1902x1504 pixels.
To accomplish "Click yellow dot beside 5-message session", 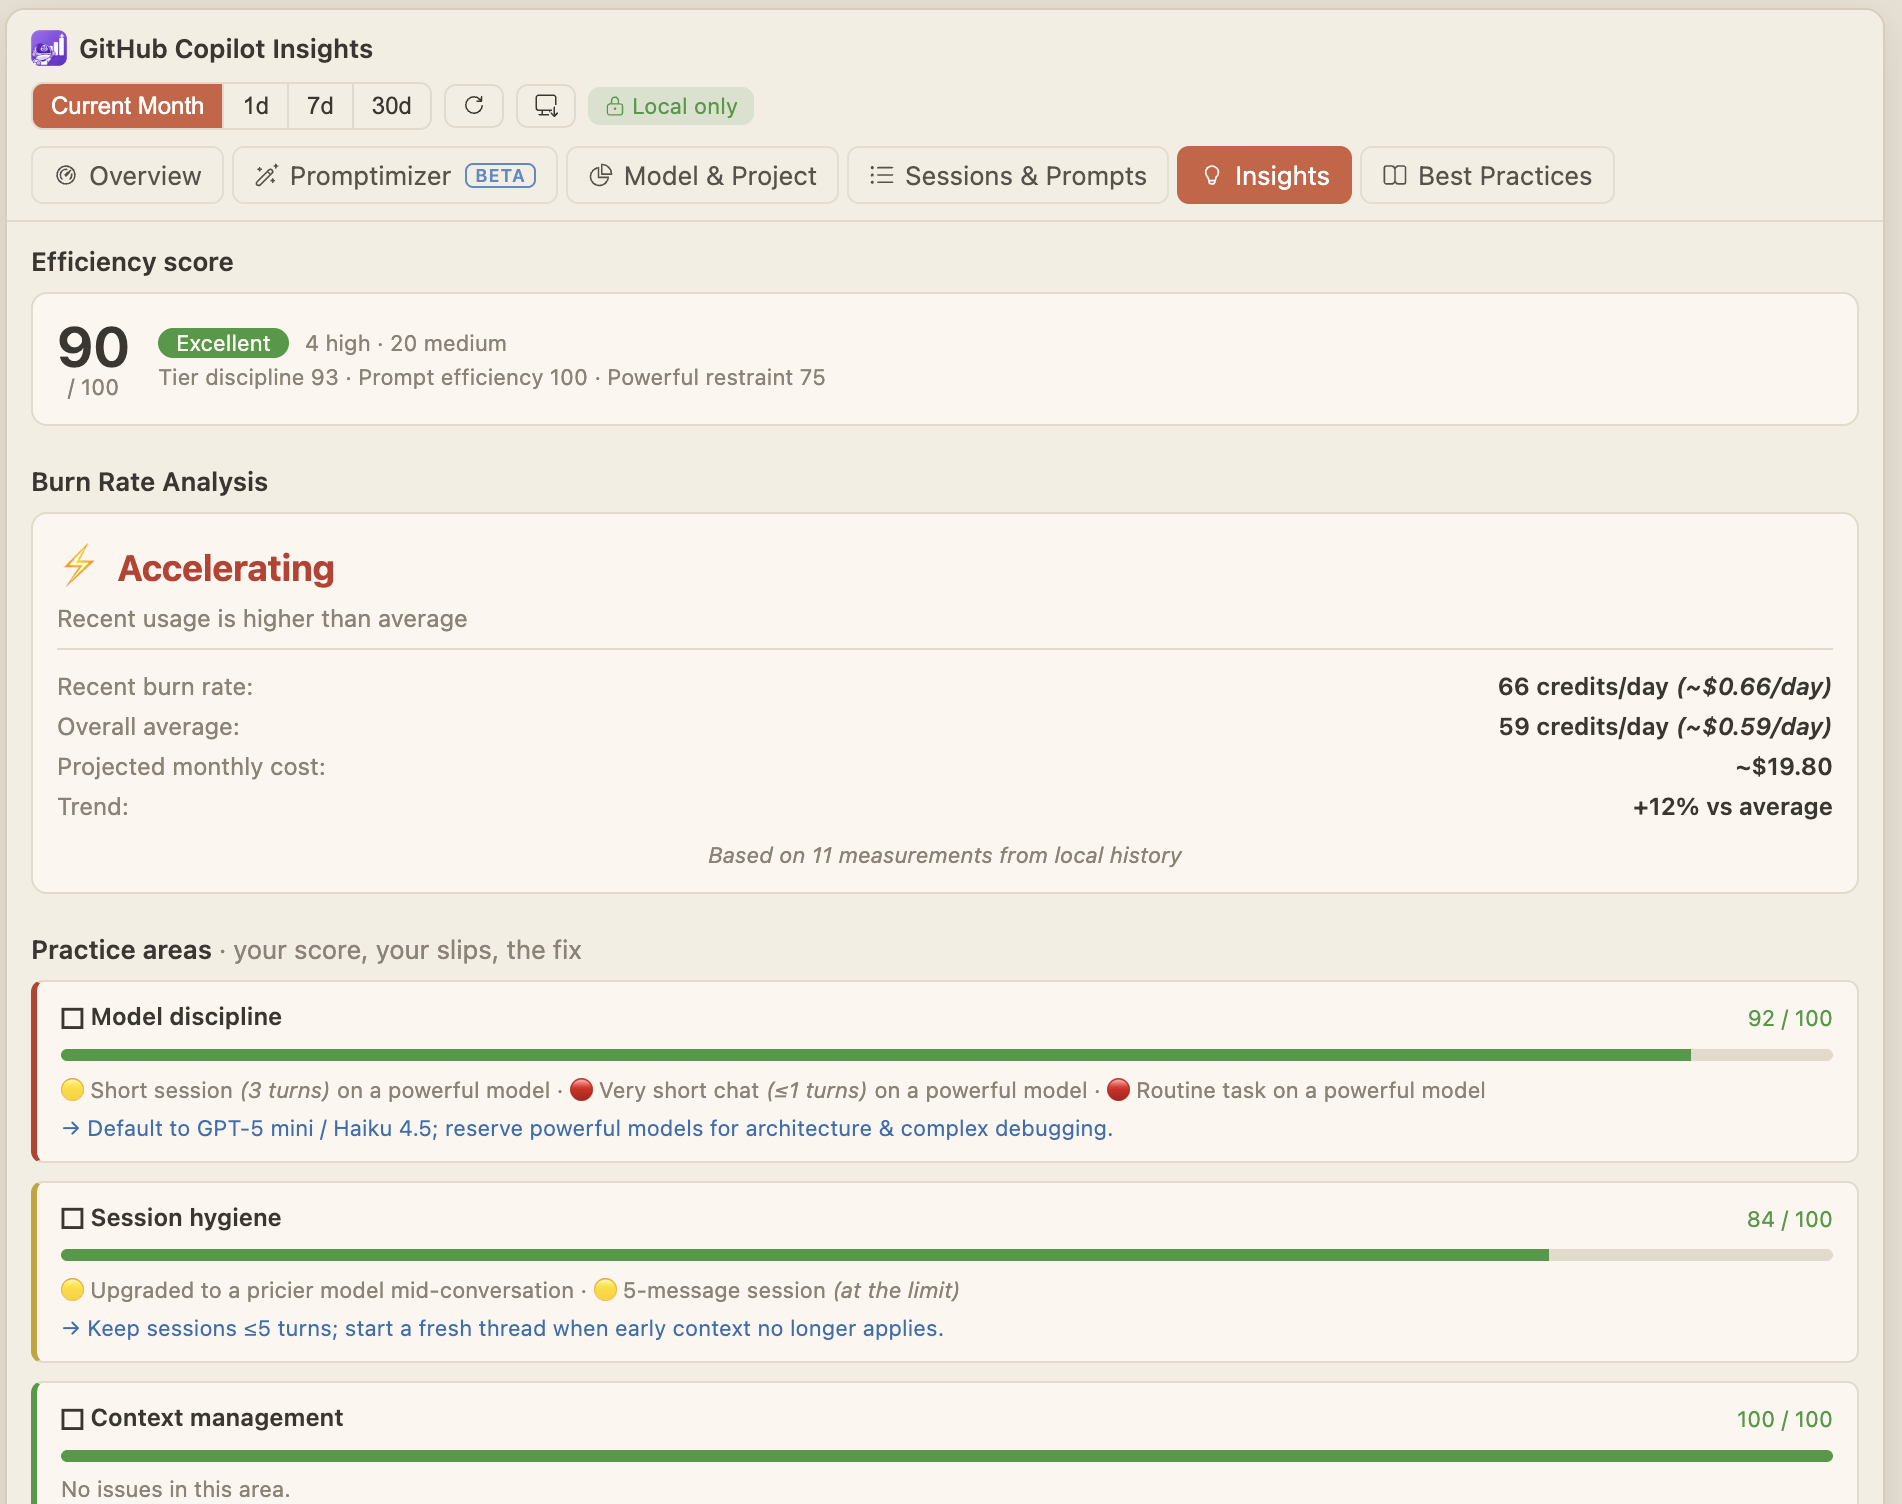I will pos(605,1289).
